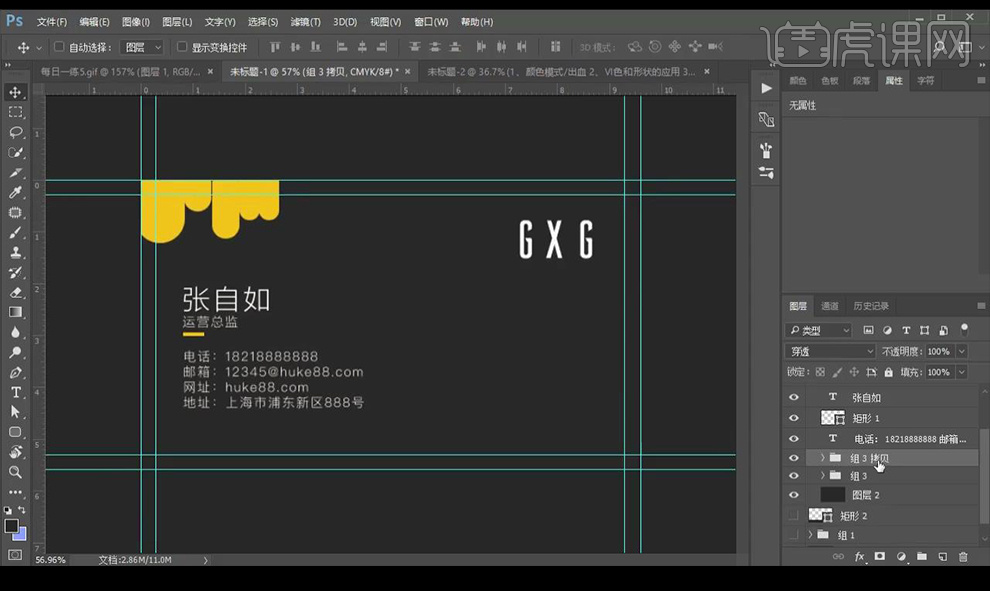Switch to 未标题-2 document tab

[x=561, y=71]
